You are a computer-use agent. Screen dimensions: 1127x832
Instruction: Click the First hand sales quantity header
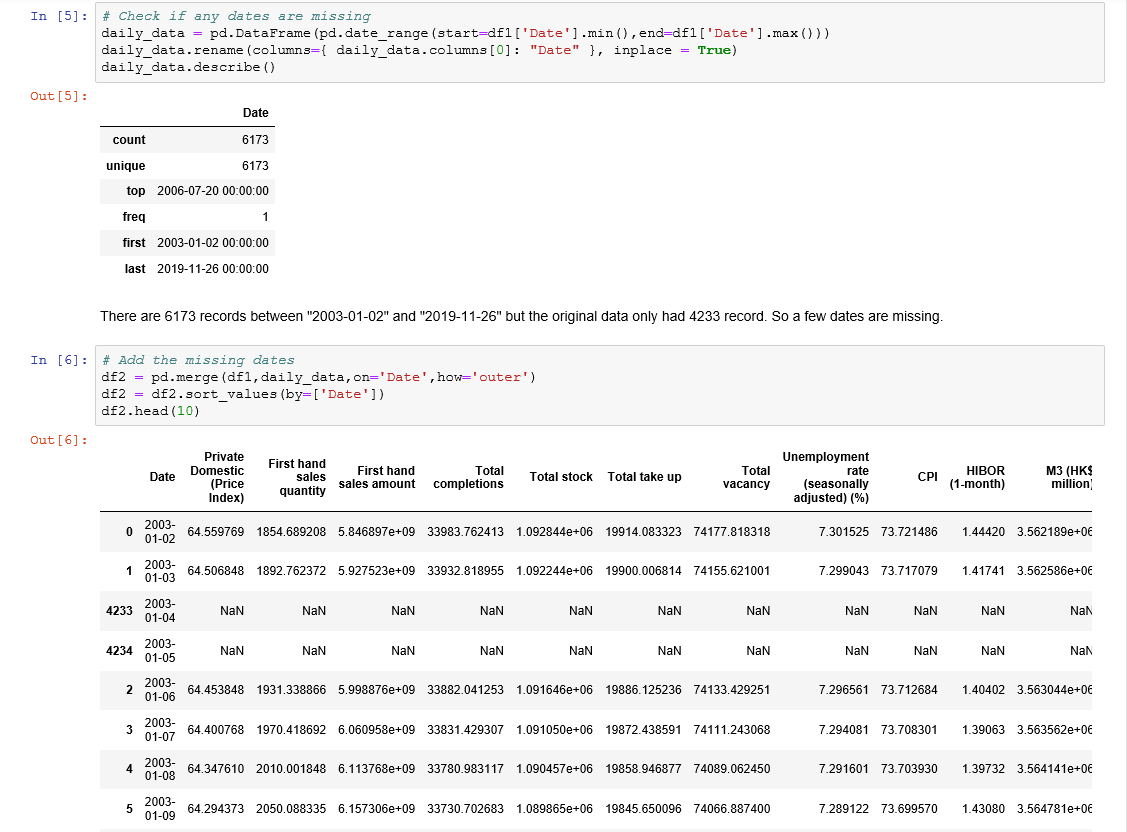(x=297, y=477)
